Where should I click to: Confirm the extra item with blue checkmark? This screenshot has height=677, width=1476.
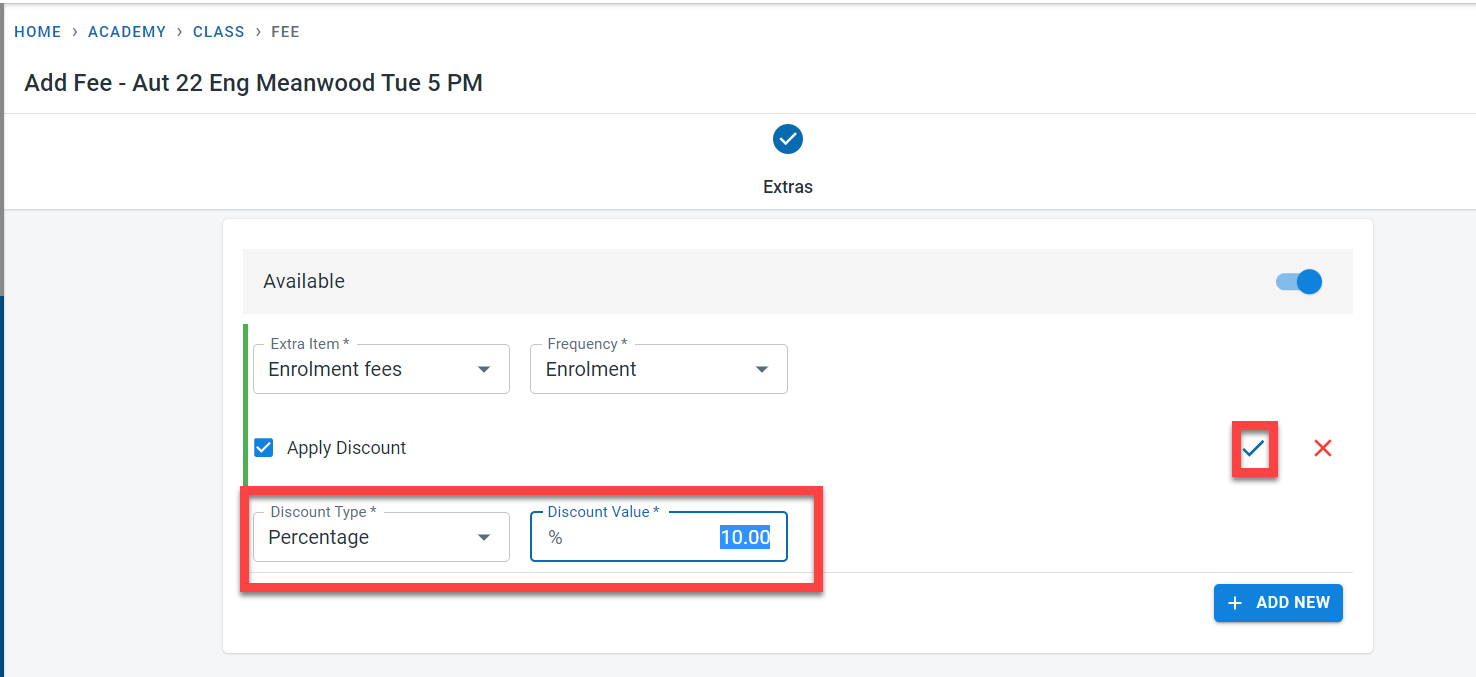pyautogui.click(x=1253, y=449)
